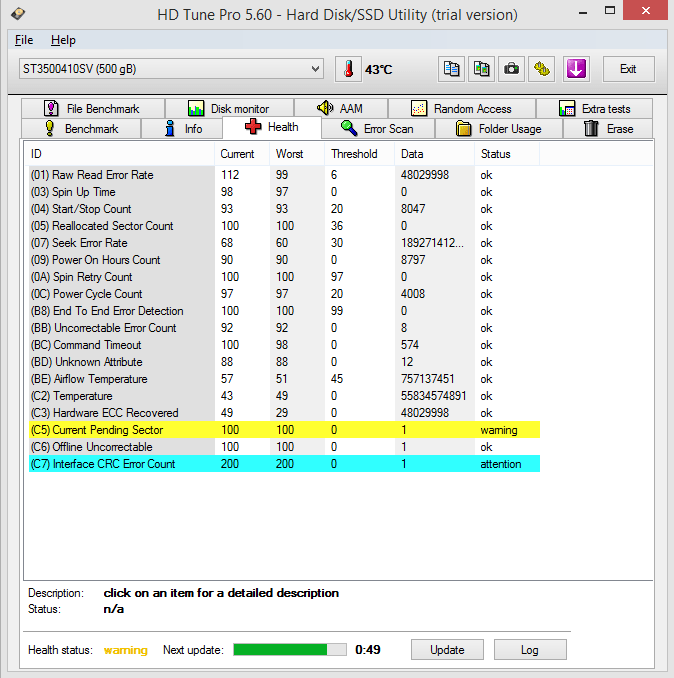The image size is (674, 678).
Task: Select the (C6) Offline Uncorrectable row
Action: tap(284, 447)
